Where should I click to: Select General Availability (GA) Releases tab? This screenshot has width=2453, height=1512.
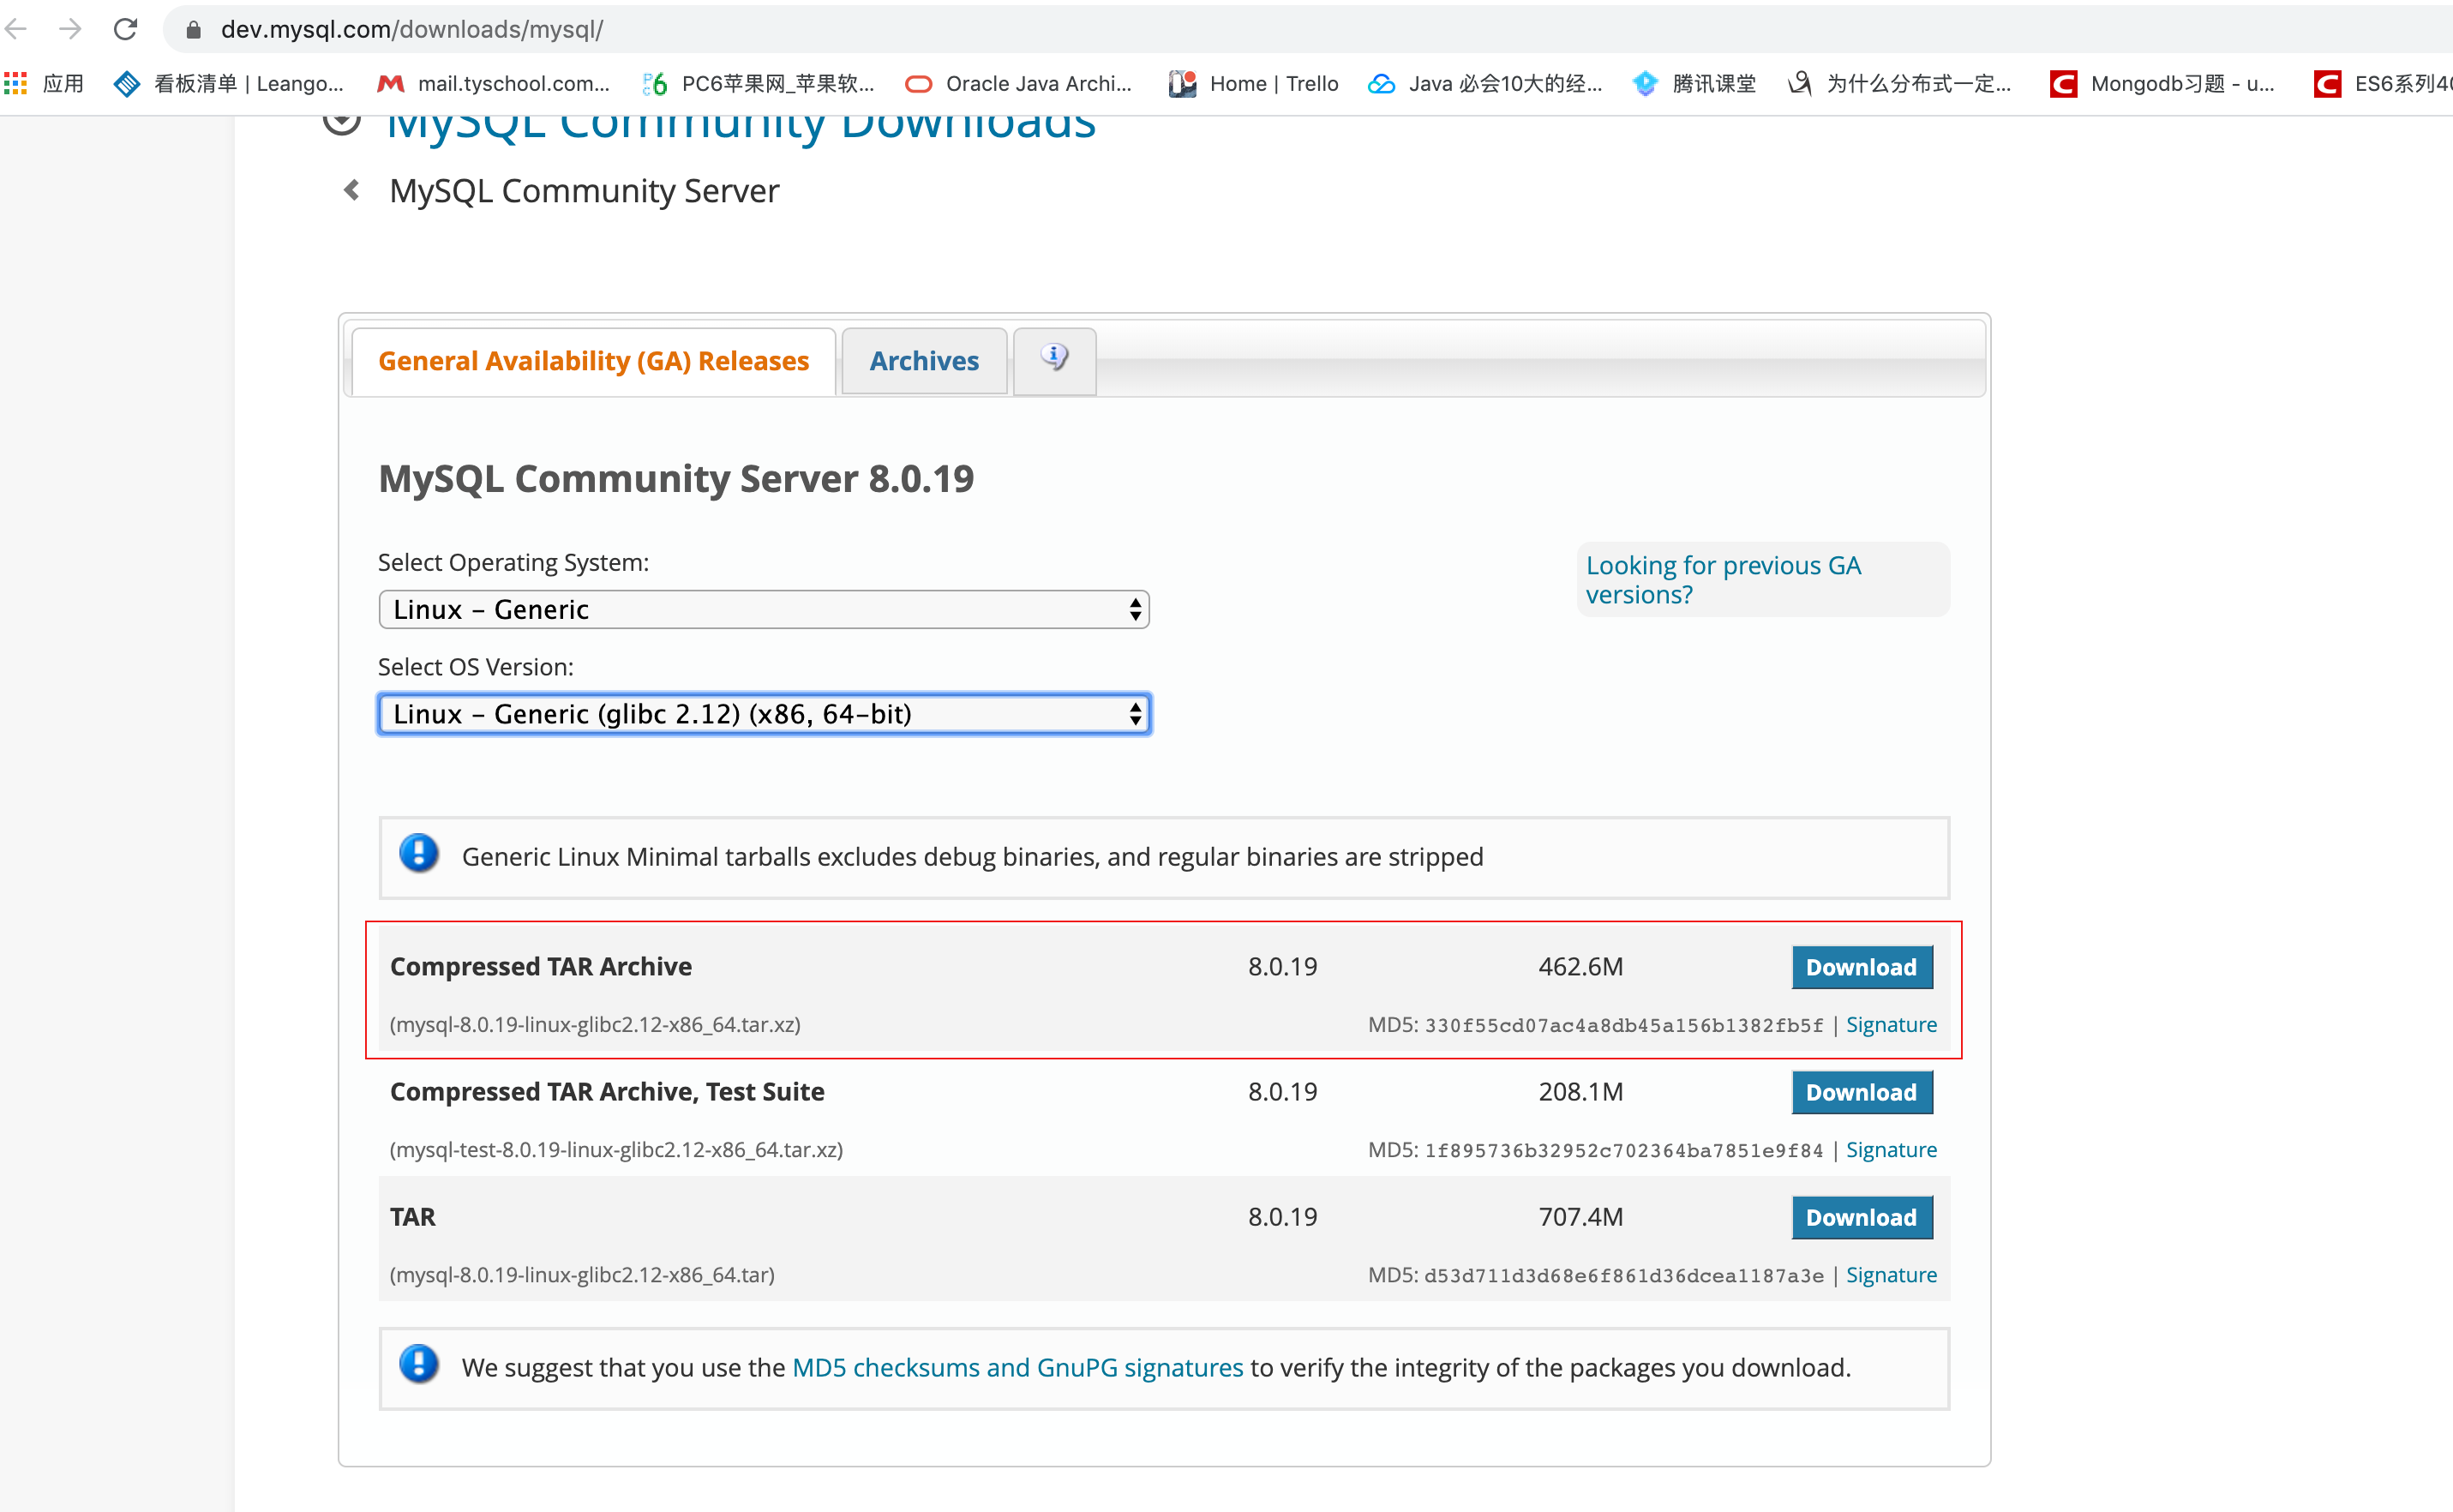point(593,361)
